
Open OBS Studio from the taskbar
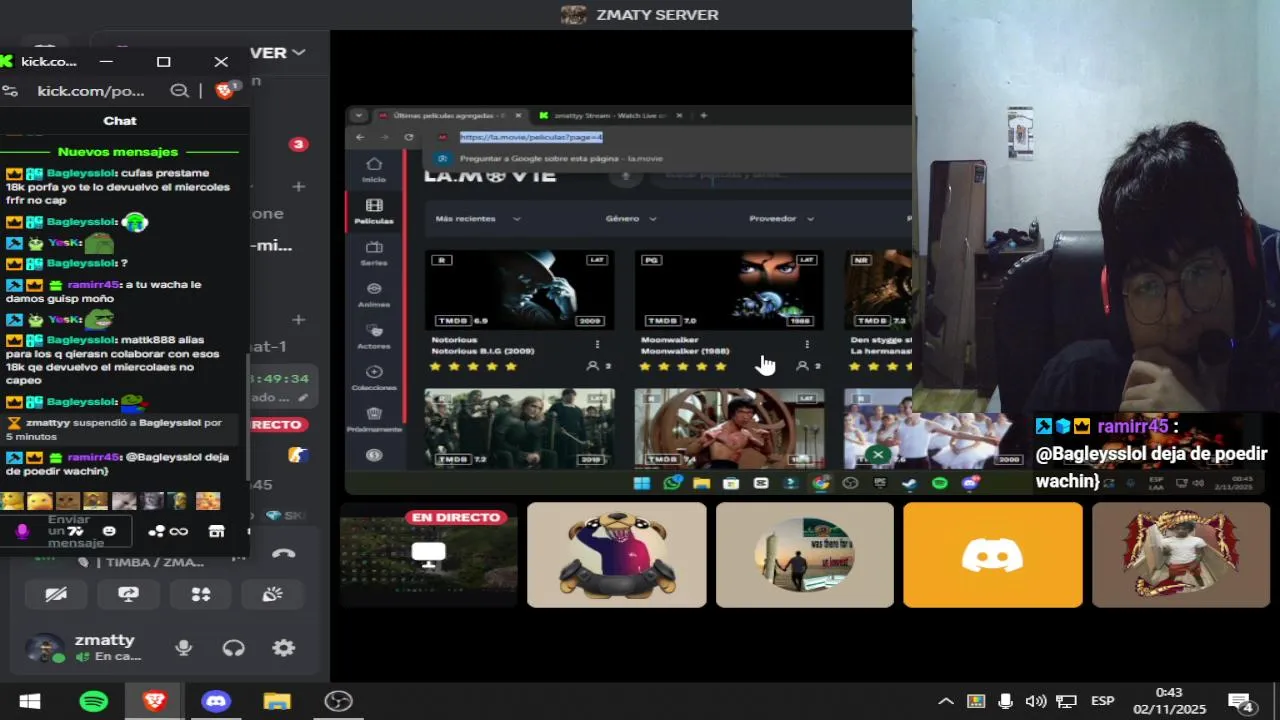tap(338, 701)
